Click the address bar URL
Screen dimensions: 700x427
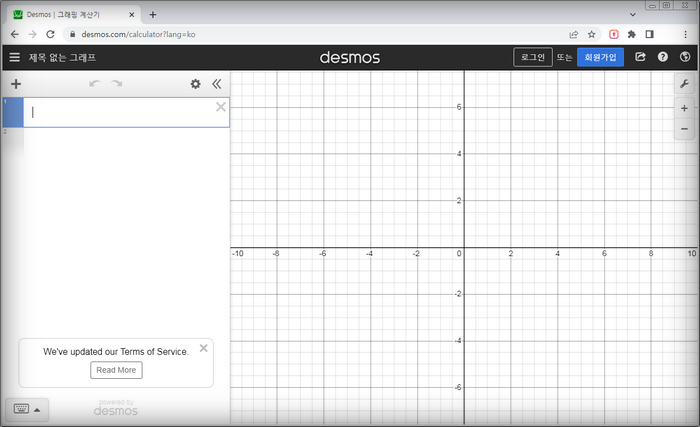coord(138,34)
